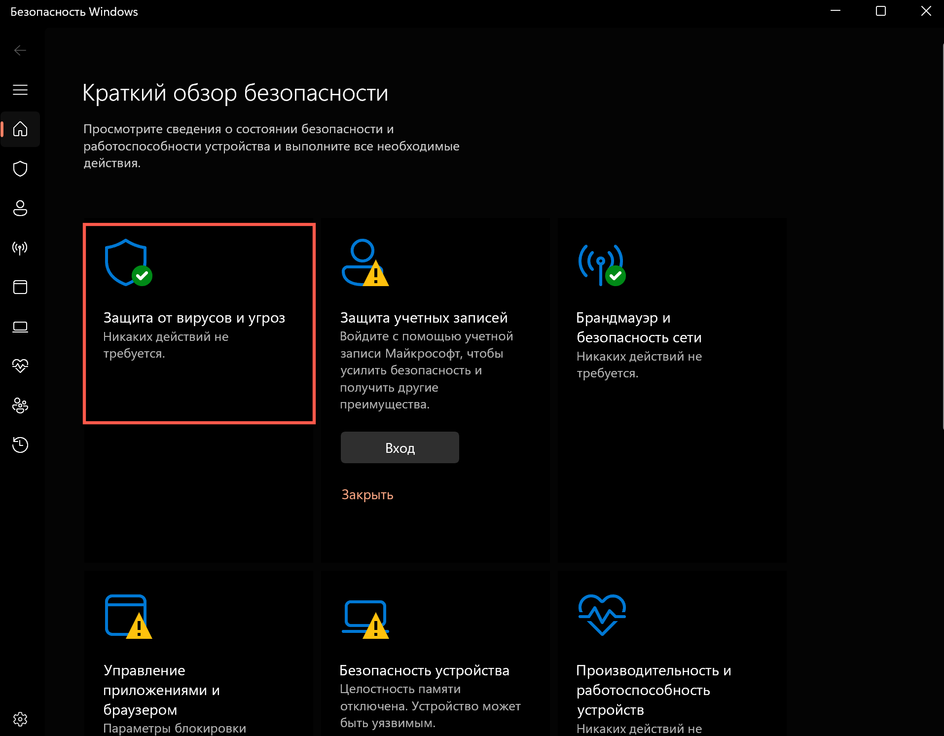Click device security laptop icon with warning

[365, 619]
